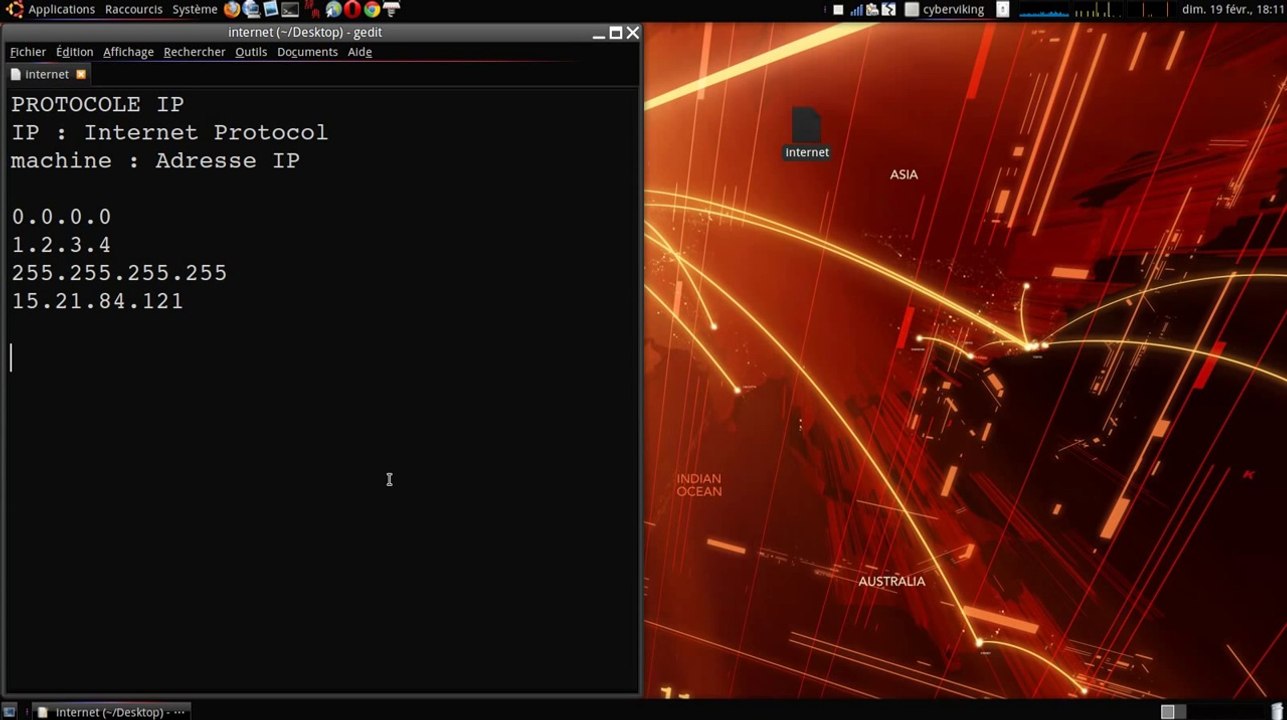Click the text '0.0.0.0'
This screenshot has width=1287, height=720.
(61, 217)
